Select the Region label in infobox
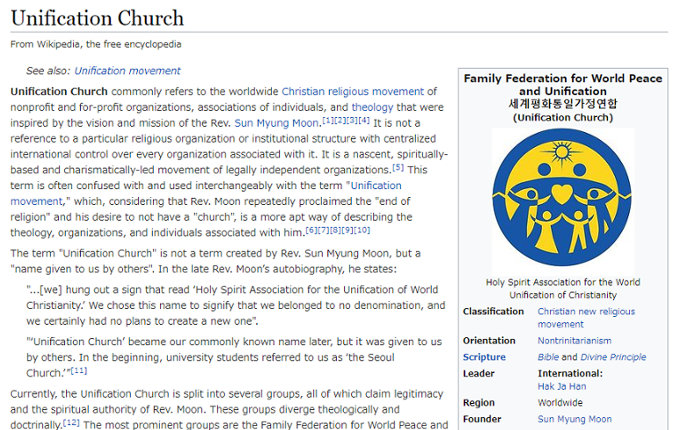 (478, 403)
